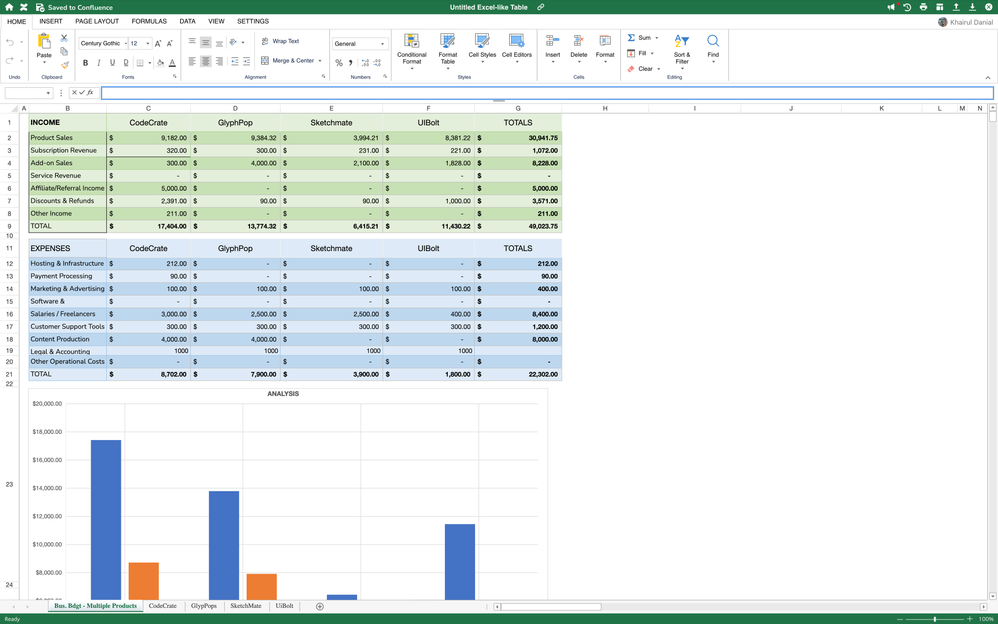998x624 pixels.
Task: Open version history clock icon
Action: 907,7
